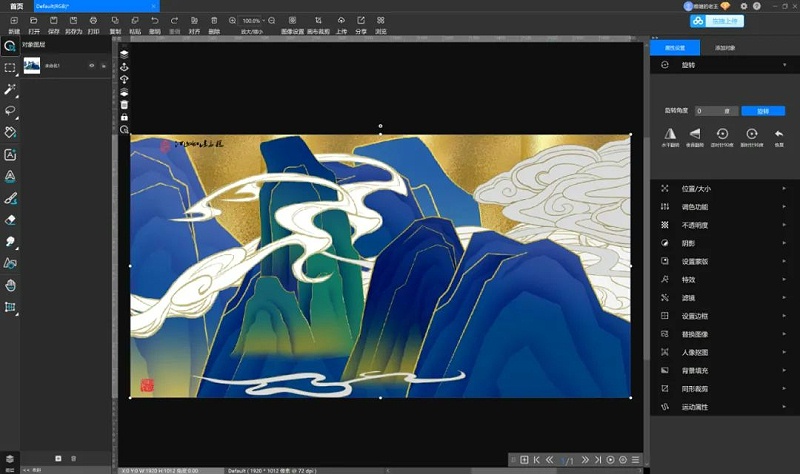Select the rectangular Marquee selection tool
The height and width of the screenshot is (474, 800).
pyautogui.click(x=10, y=67)
